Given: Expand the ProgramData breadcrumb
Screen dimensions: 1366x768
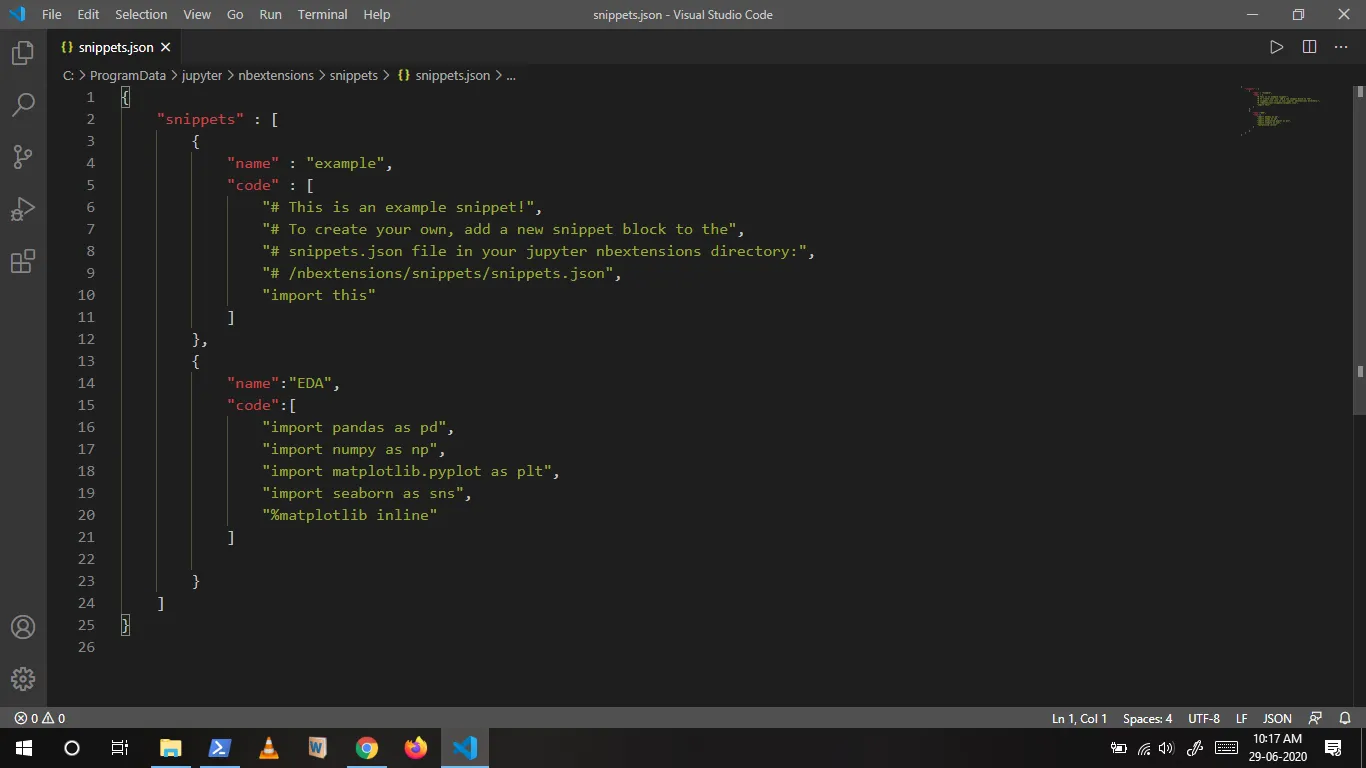Looking at the screenshot, I should tap(128, 75).
